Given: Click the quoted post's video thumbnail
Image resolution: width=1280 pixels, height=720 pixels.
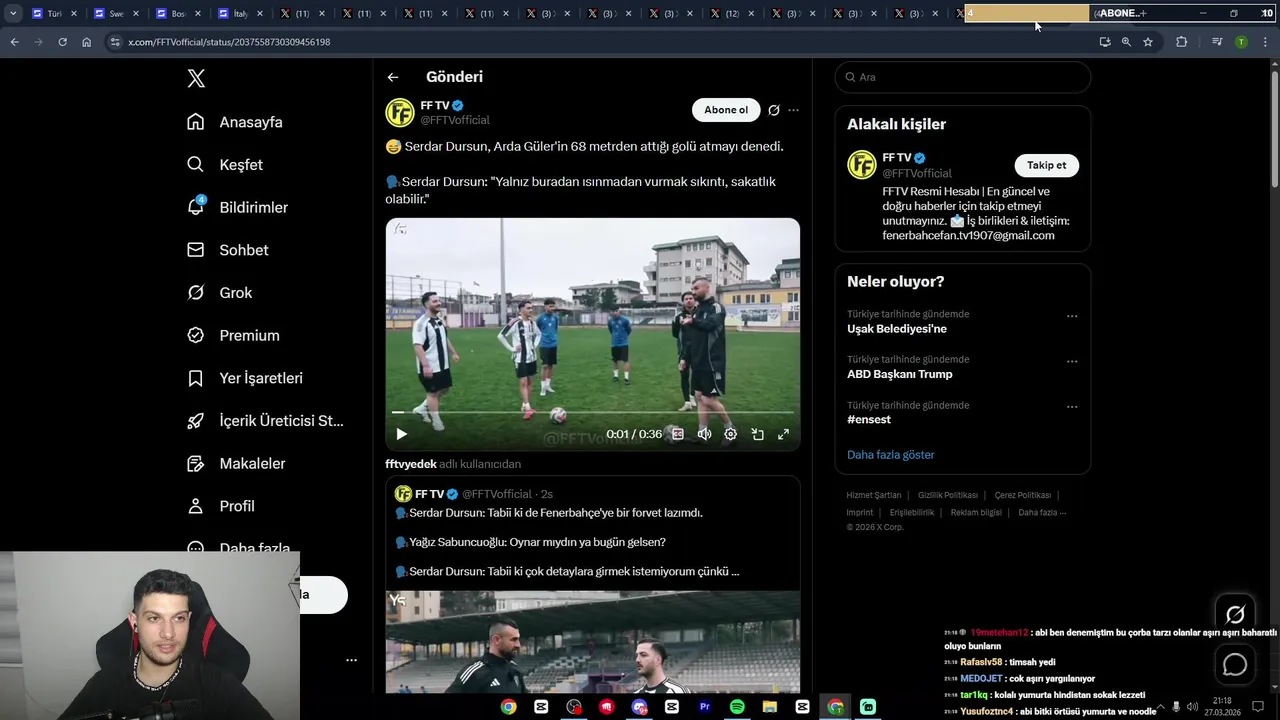Looking at the screenshot, I should tap(593, 642).
